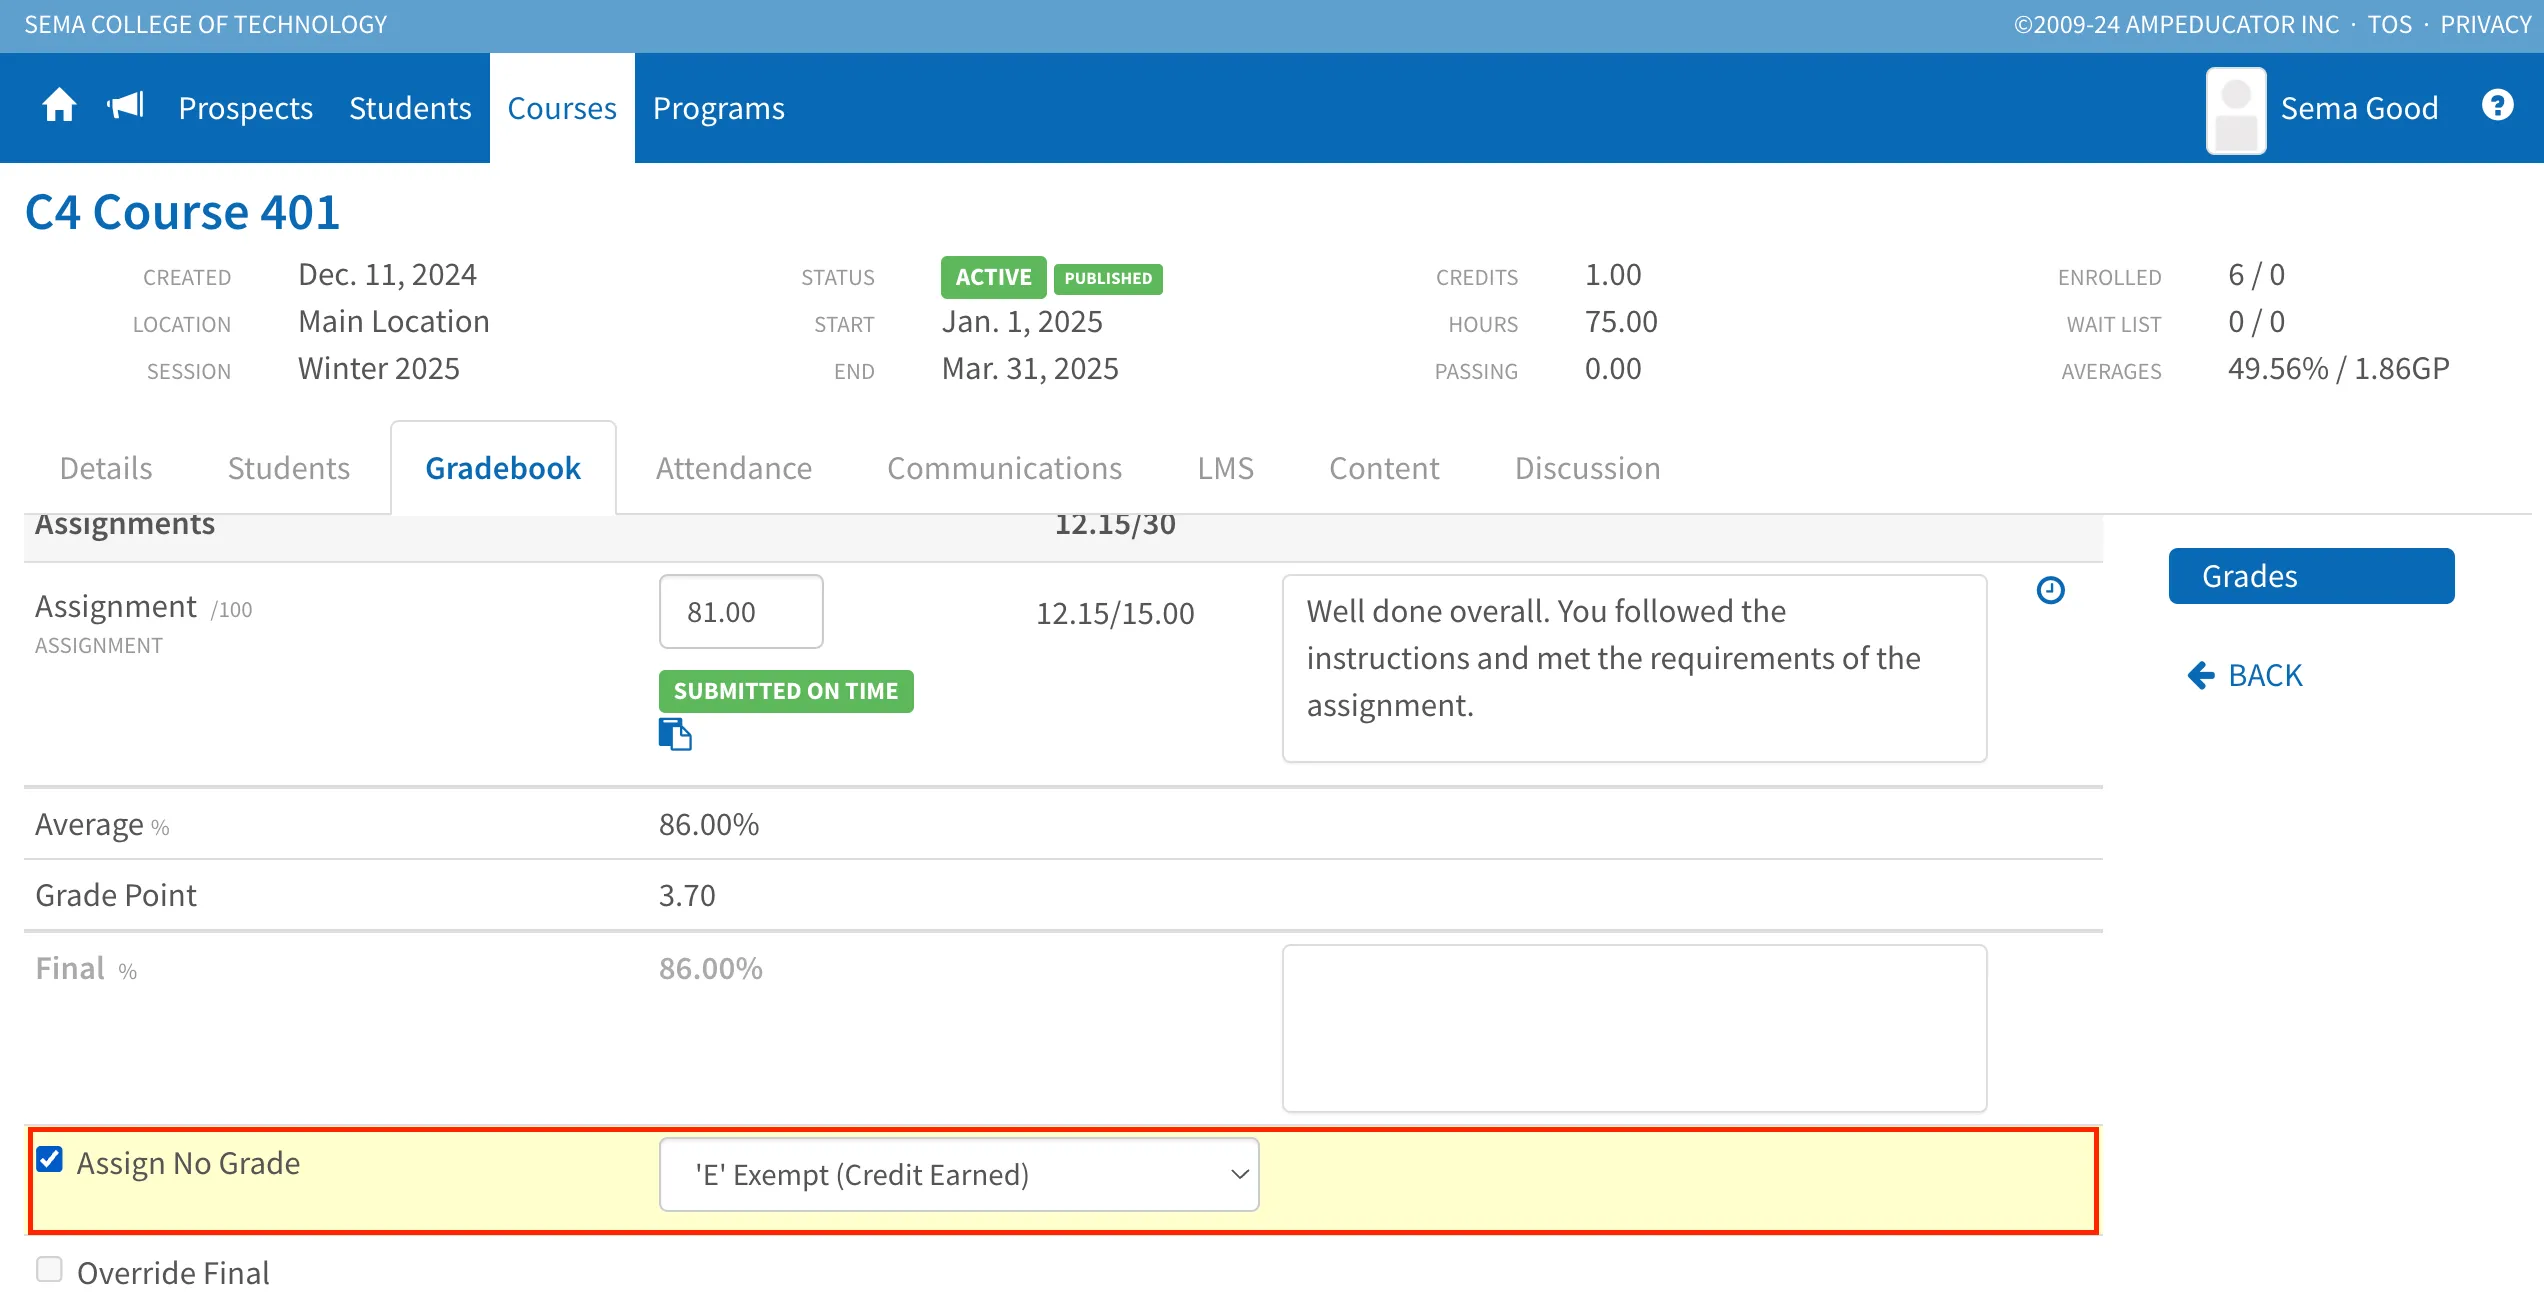Image resolution: width=2544 pixels, height=1314 pixels.
Task: Uncheck the Assign No Grade checkbox
Action: (49, 1159)
